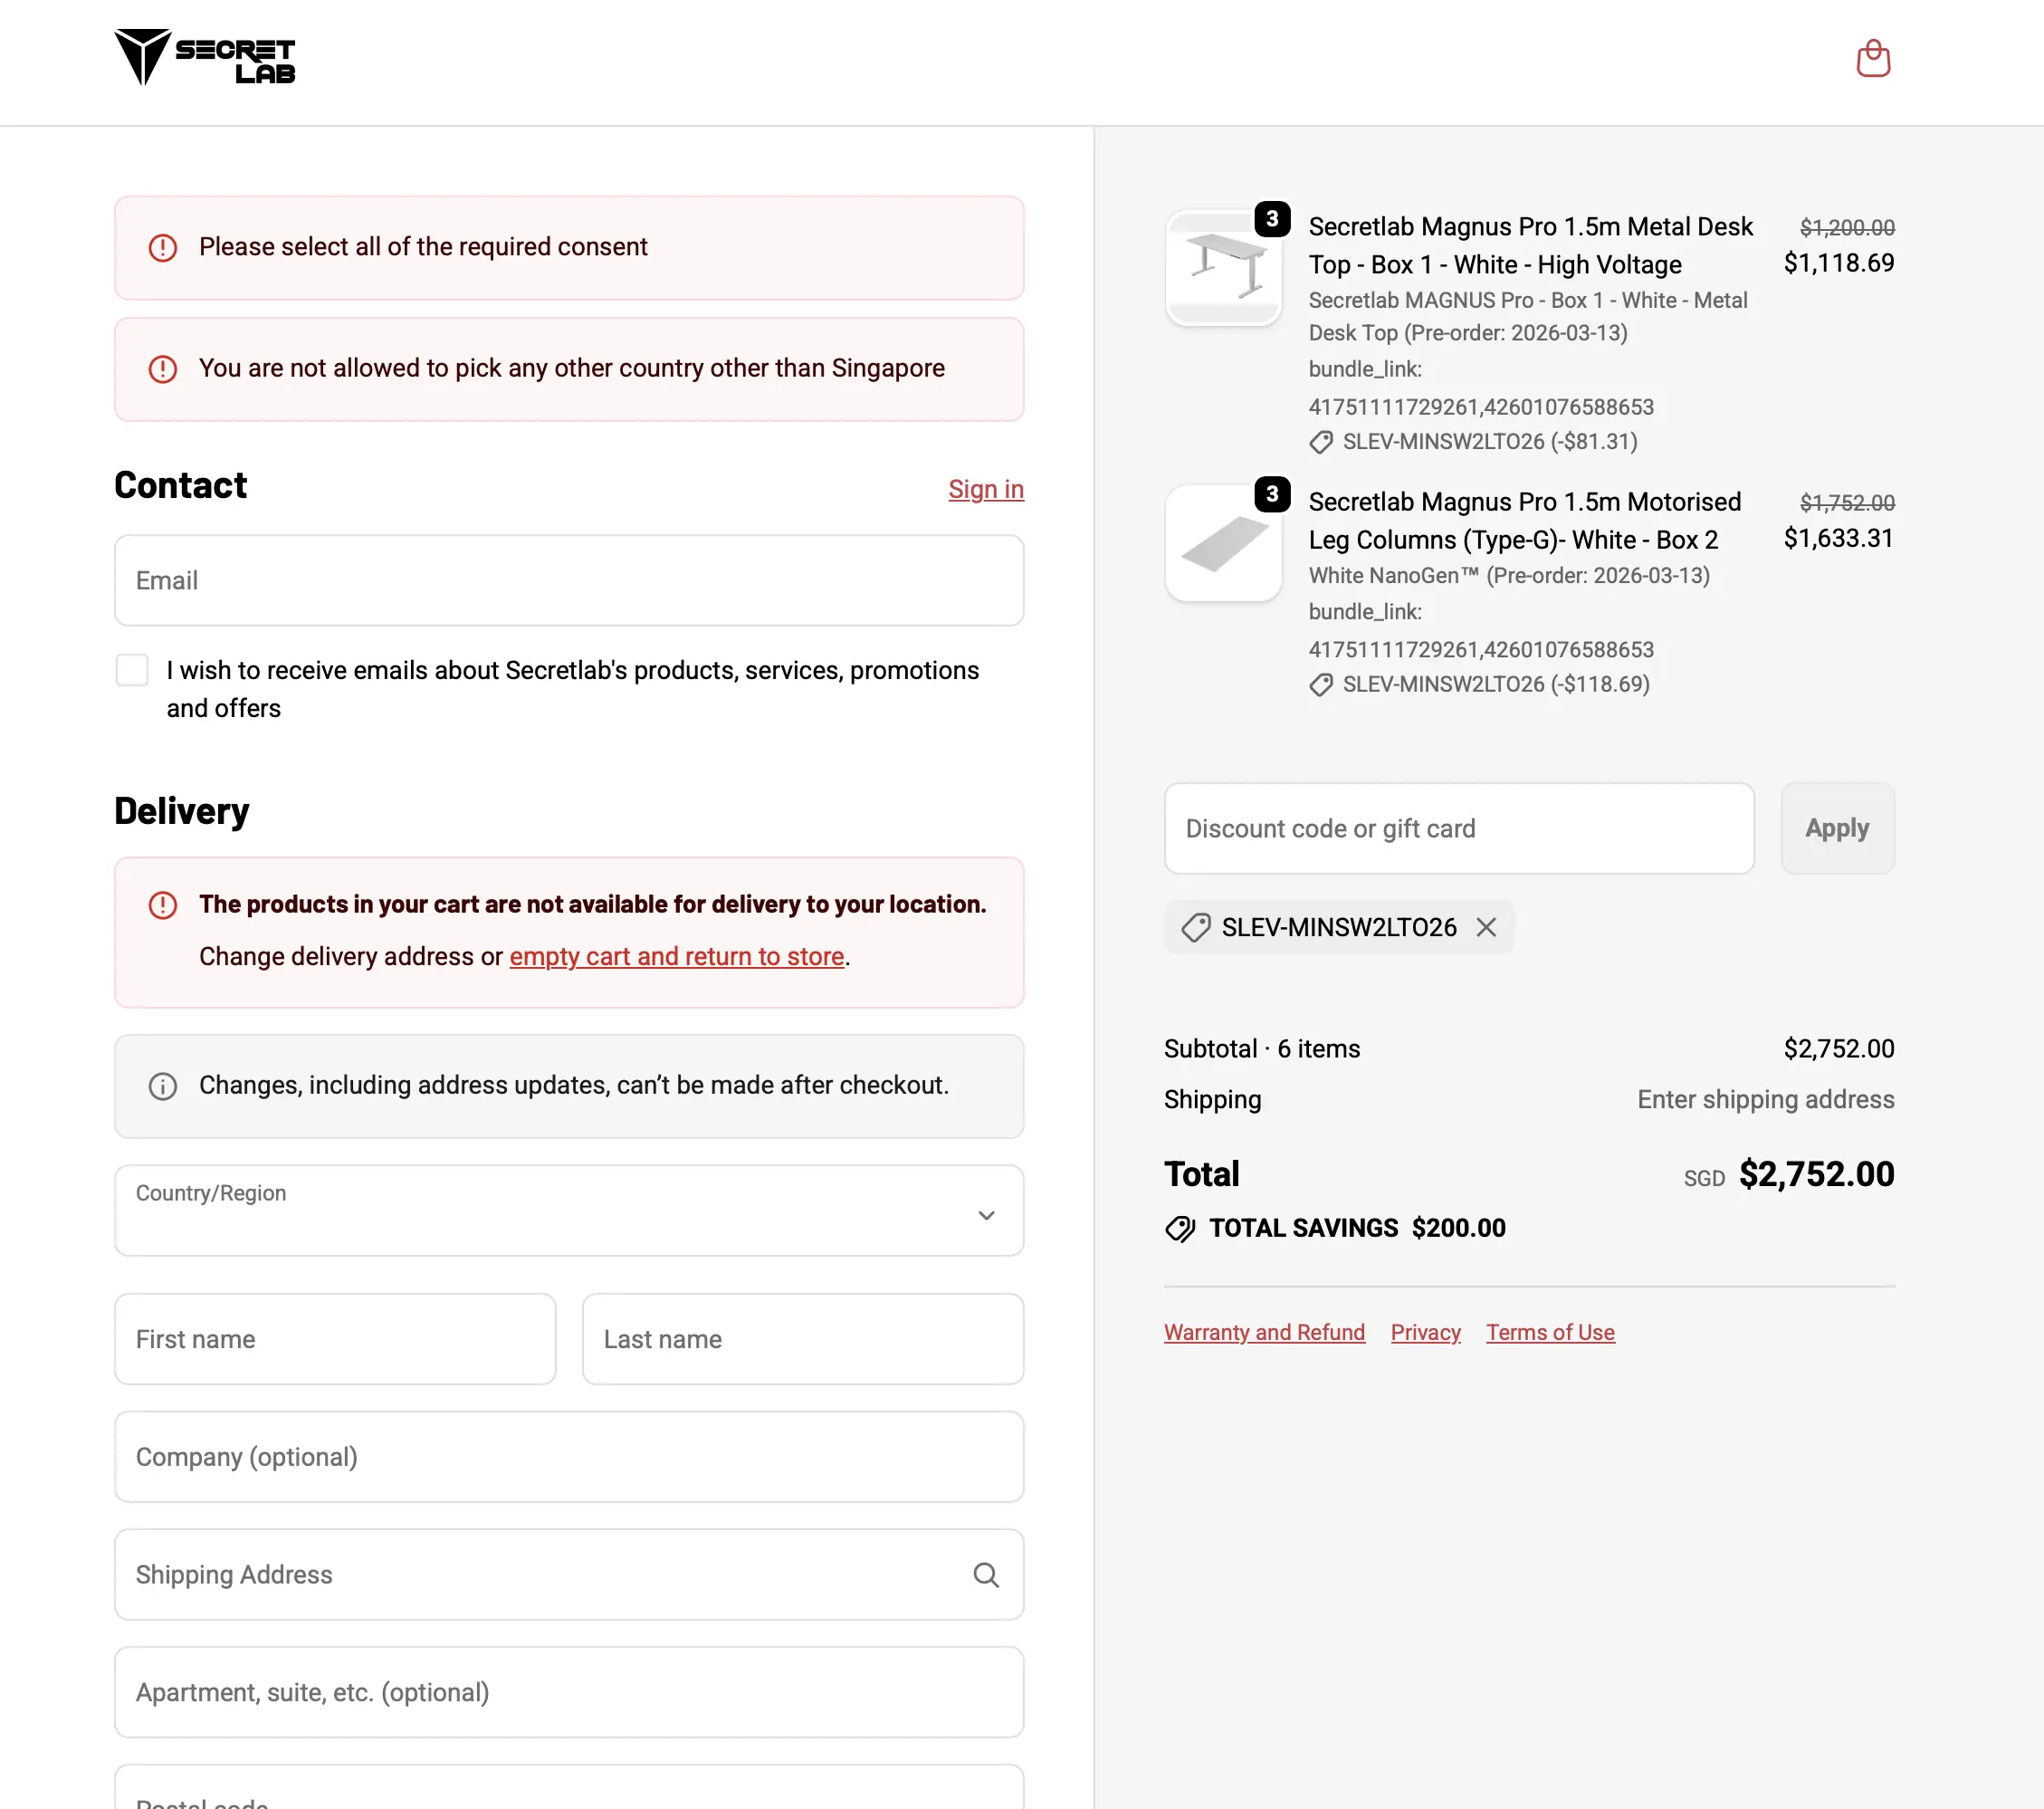Click the Secretlab logo

204,58
